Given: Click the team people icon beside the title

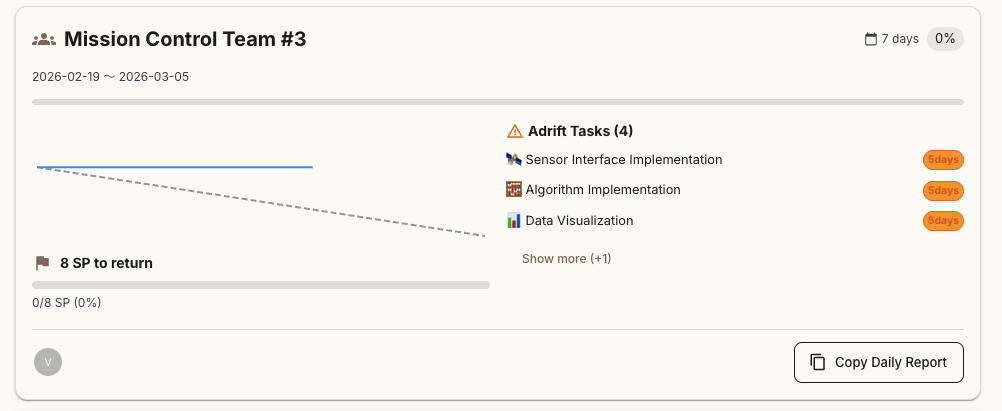Looking at the screenshot, I should pos(43,40).
